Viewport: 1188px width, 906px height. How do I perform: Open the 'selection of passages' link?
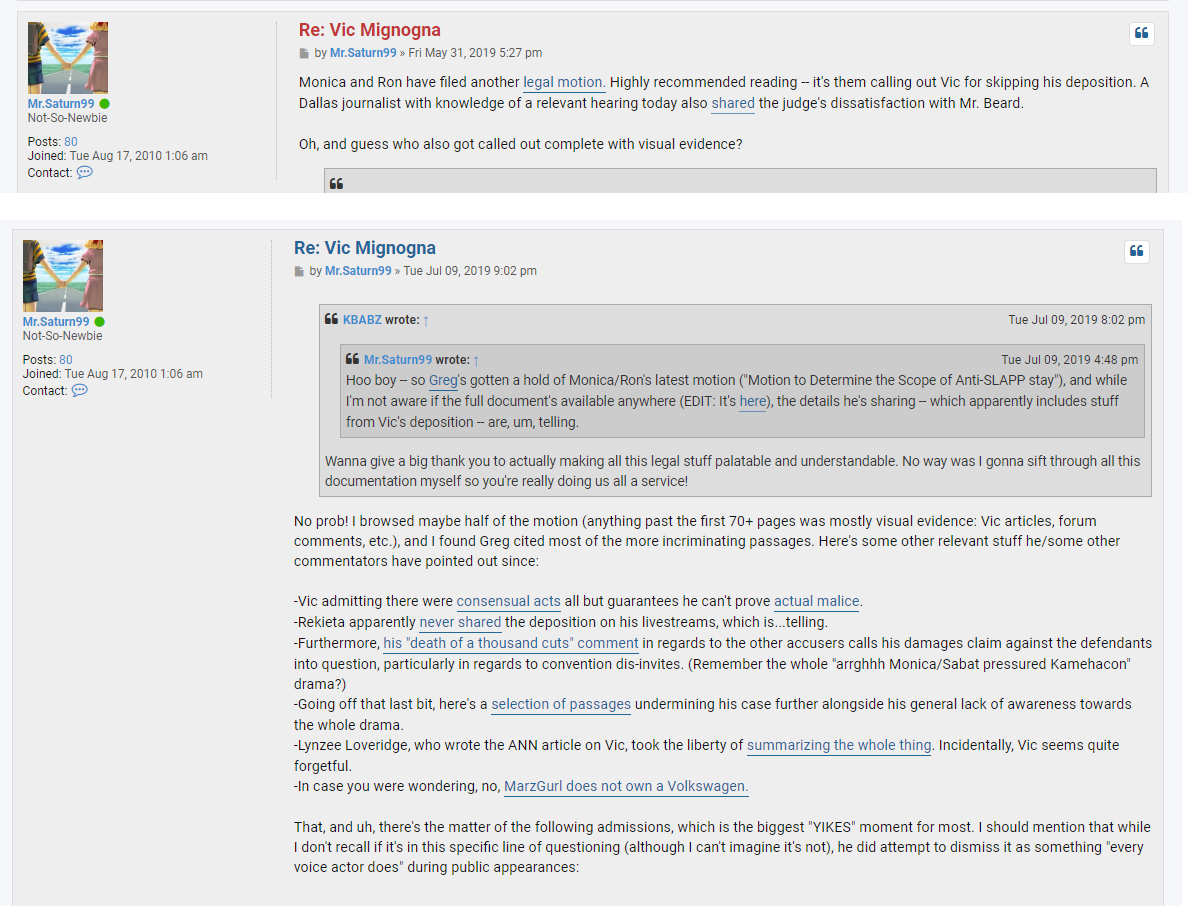point(561,704)
